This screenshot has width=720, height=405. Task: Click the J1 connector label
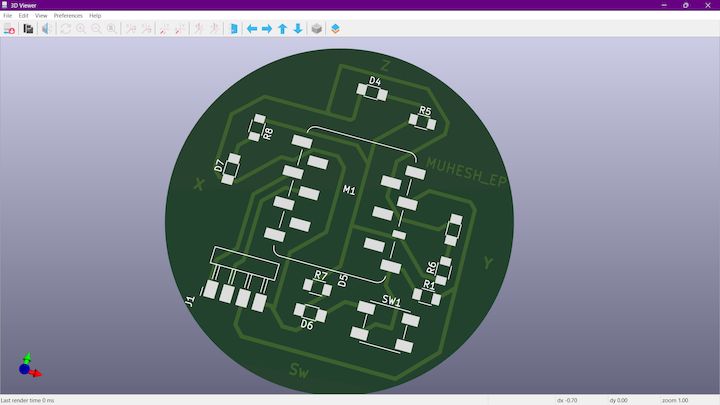[190, 301]
